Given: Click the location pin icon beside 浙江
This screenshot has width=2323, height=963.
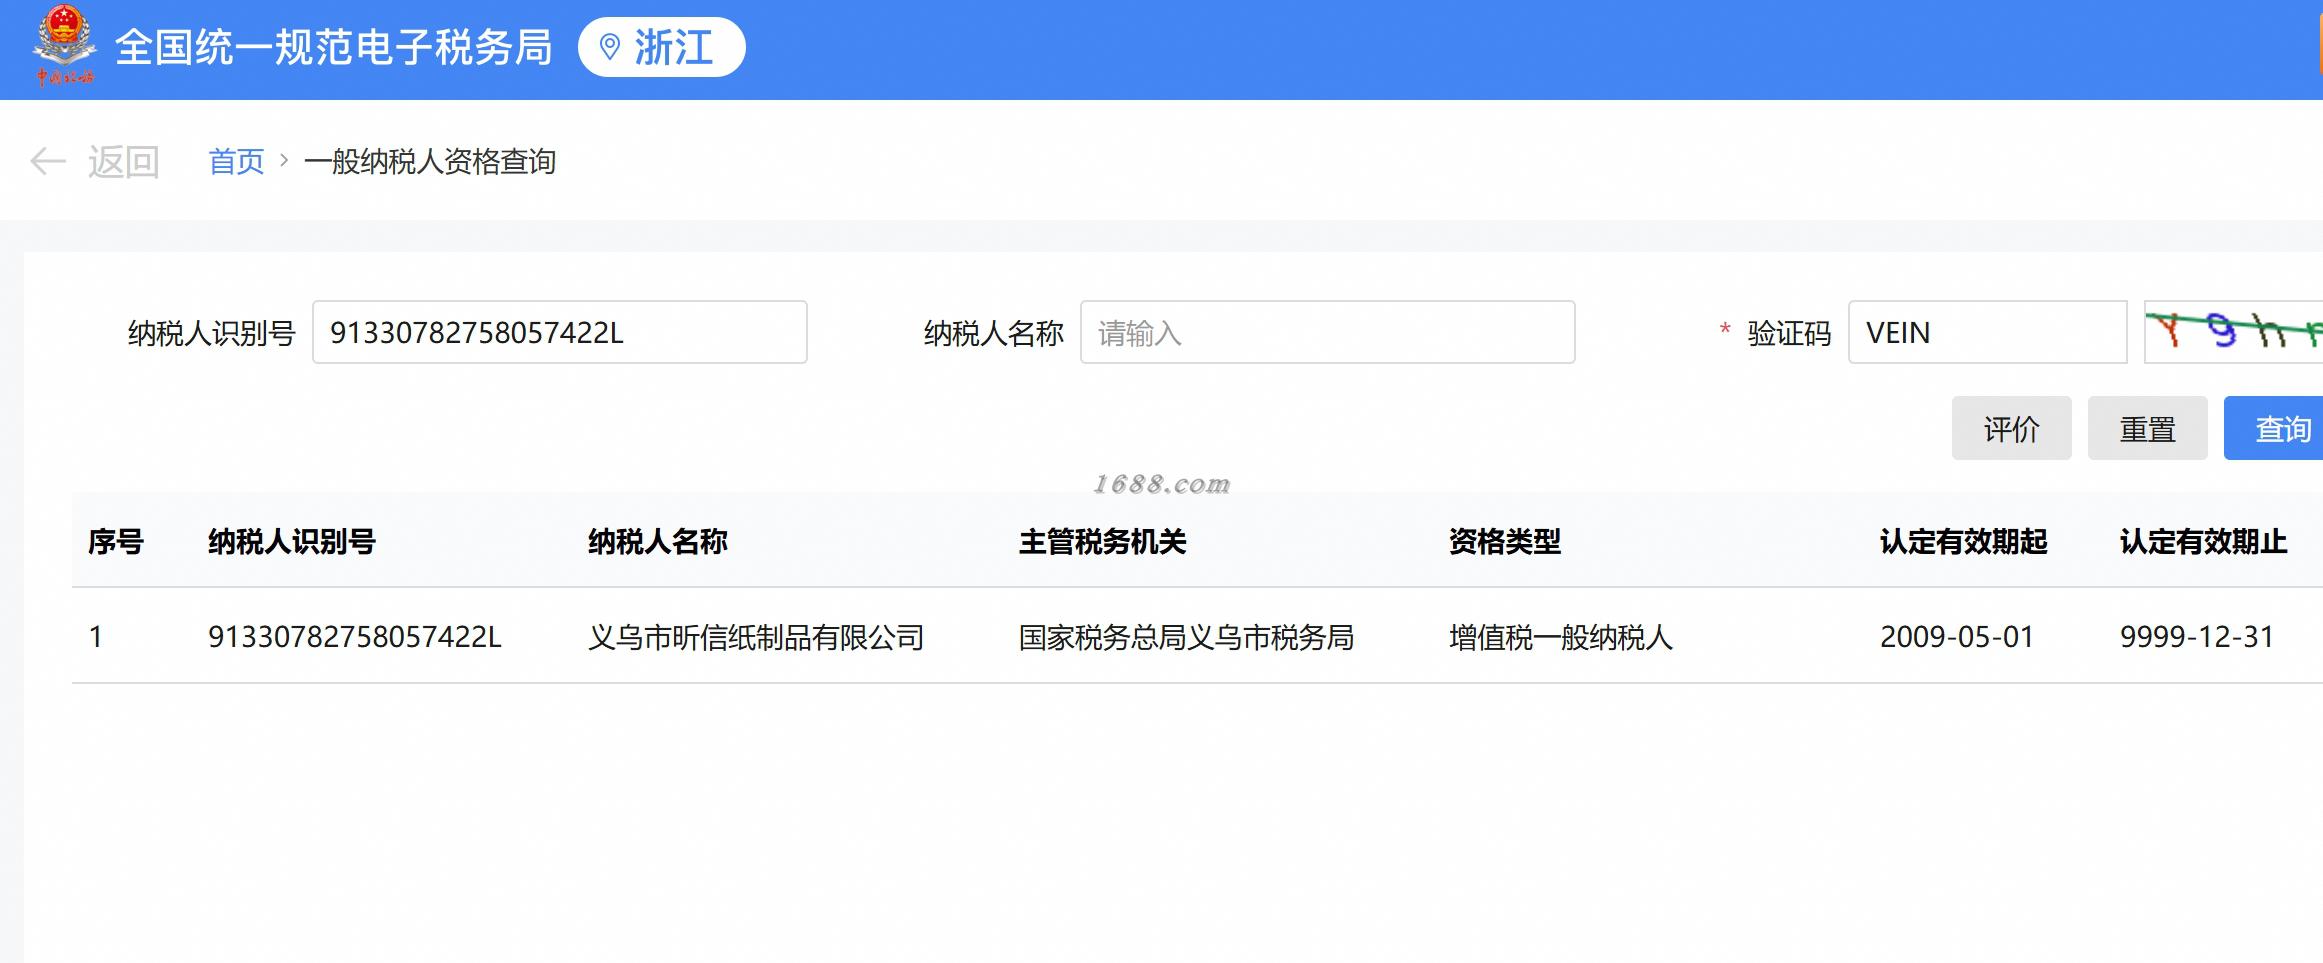Looking at the screenshot, I should (609, 47).
